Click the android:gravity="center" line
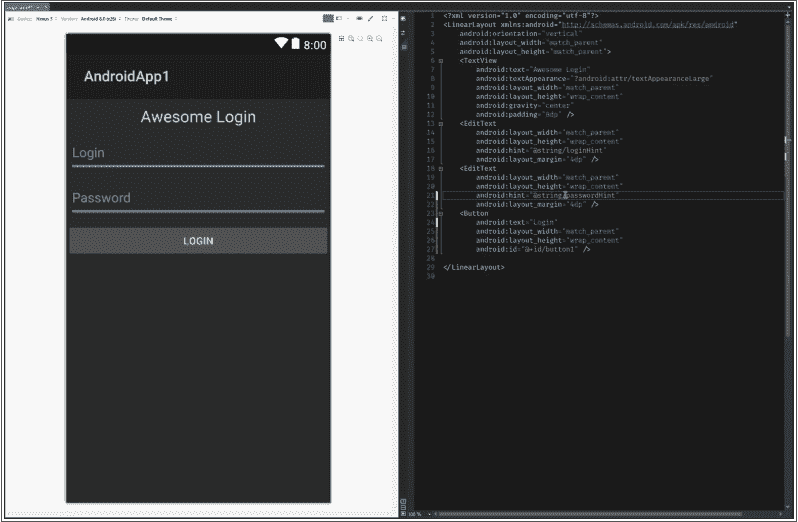Viewport: 798px width, 522px height. click(525, 106)
